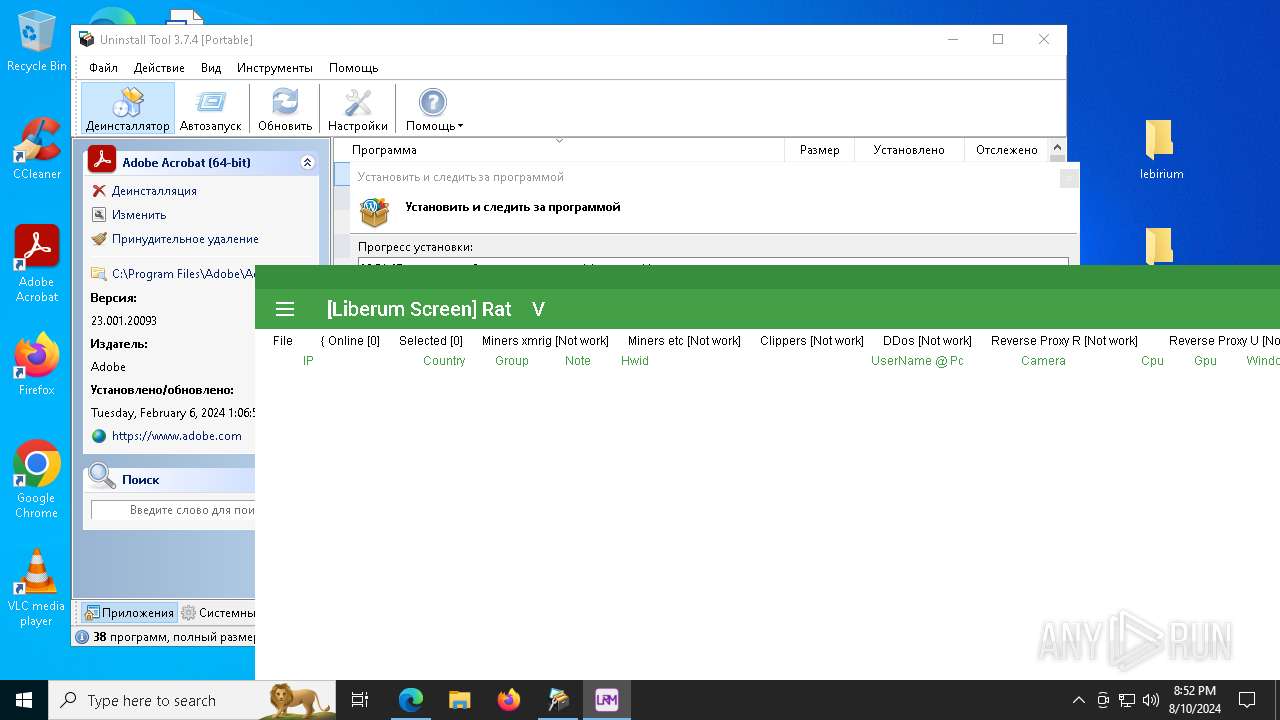Click the taskbar search box
1280x720 pixels.
click(x=192, y=700)
